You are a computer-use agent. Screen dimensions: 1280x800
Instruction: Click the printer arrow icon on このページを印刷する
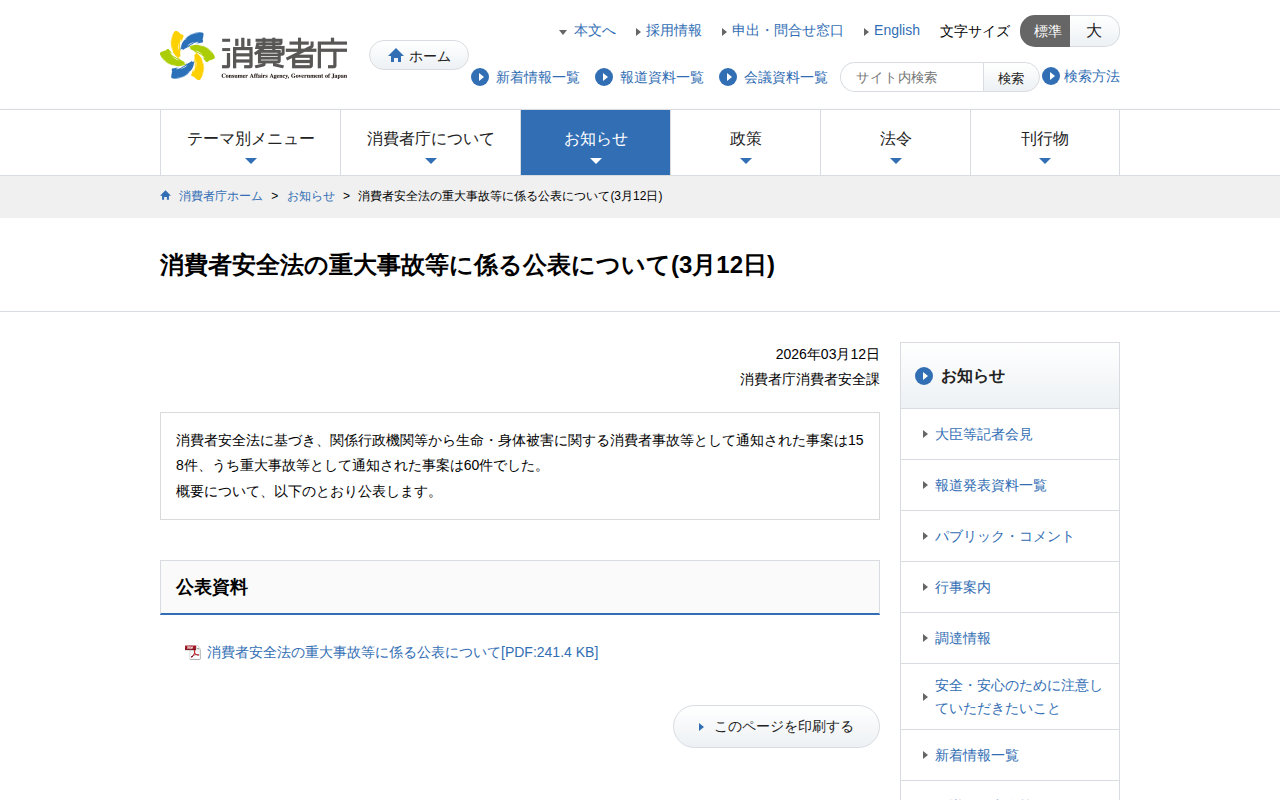(x=701, y=726)
